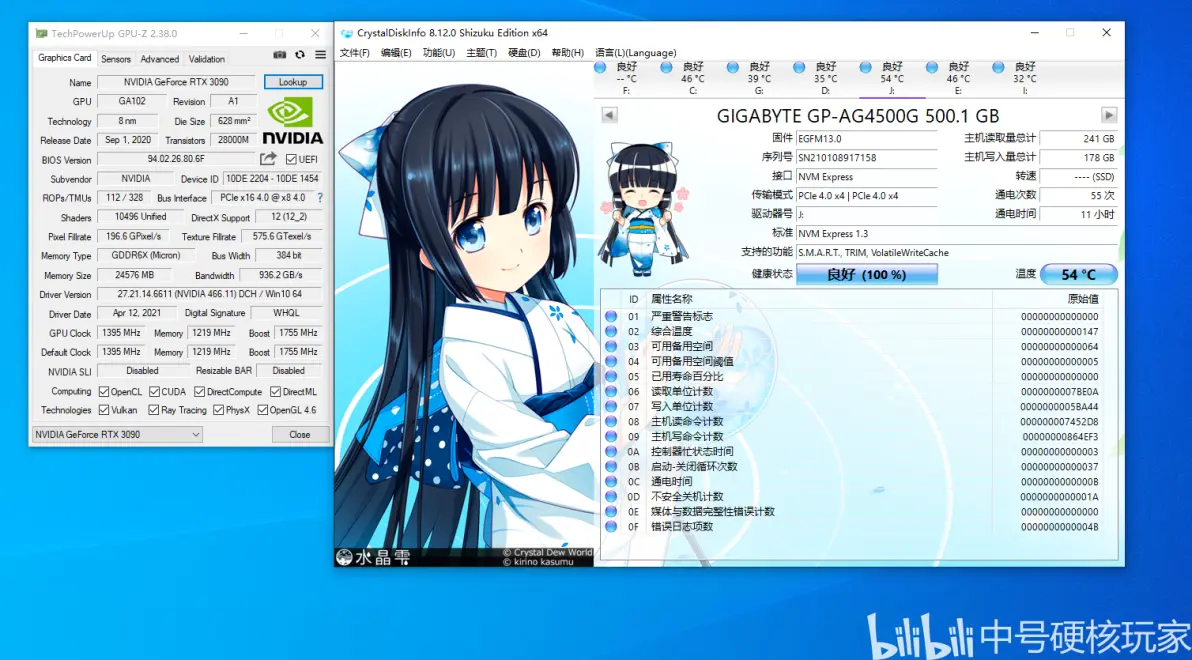1192x660 pixels.
Task: Click the Driver Version field in GPU-Z
Action: tap(210, 294)
